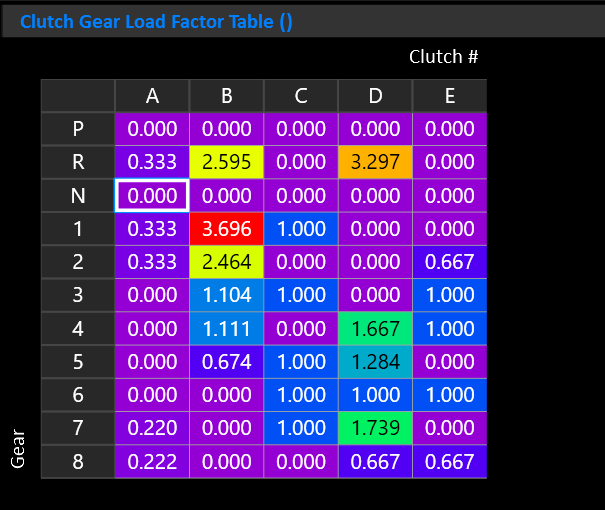605x510 pixels.
Task: Click cell 0.220 in gear 7 row
Action: click(152, 428)
